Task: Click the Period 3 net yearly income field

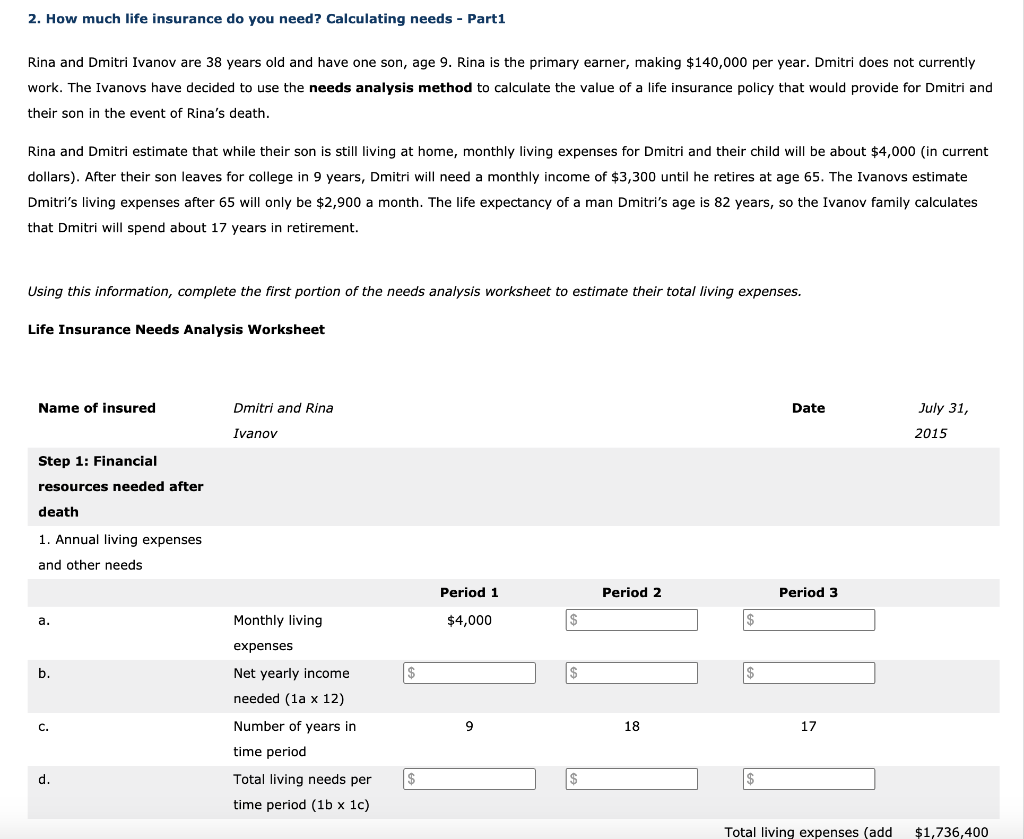Action: (809, 672)
